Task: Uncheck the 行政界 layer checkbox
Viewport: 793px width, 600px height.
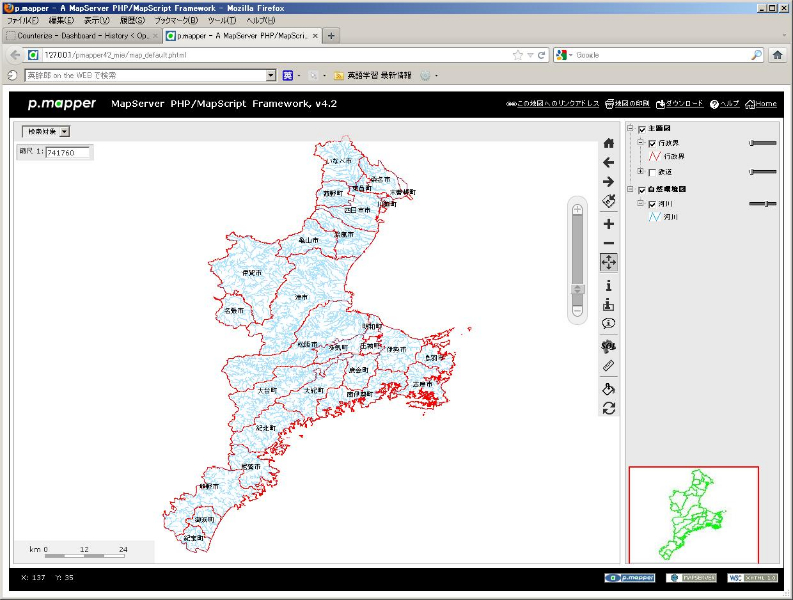Action: [652, 143]
